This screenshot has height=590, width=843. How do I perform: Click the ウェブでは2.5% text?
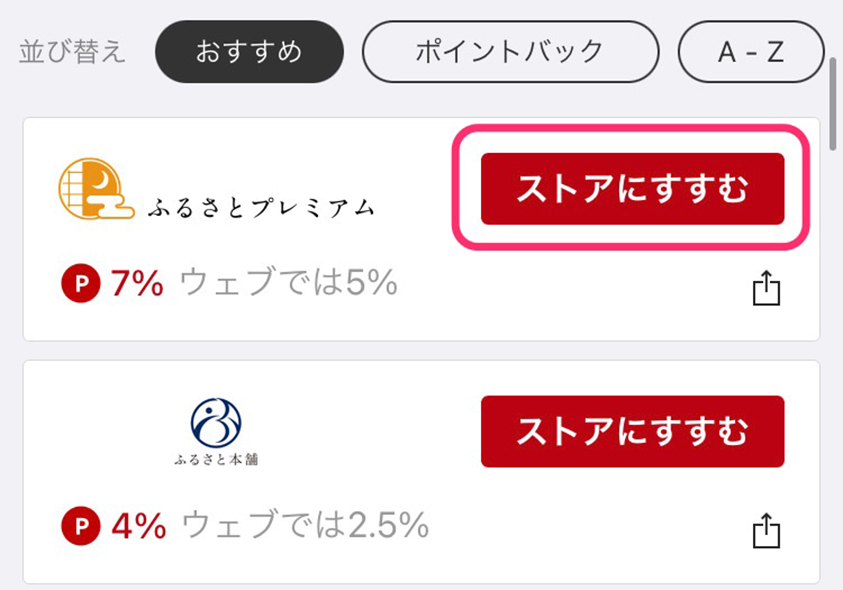(x=305, y=524)
